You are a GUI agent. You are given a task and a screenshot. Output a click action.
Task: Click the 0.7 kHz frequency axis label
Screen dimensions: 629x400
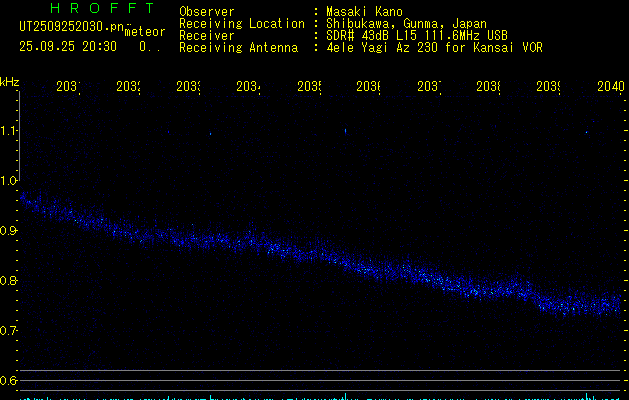pos(9,331)
